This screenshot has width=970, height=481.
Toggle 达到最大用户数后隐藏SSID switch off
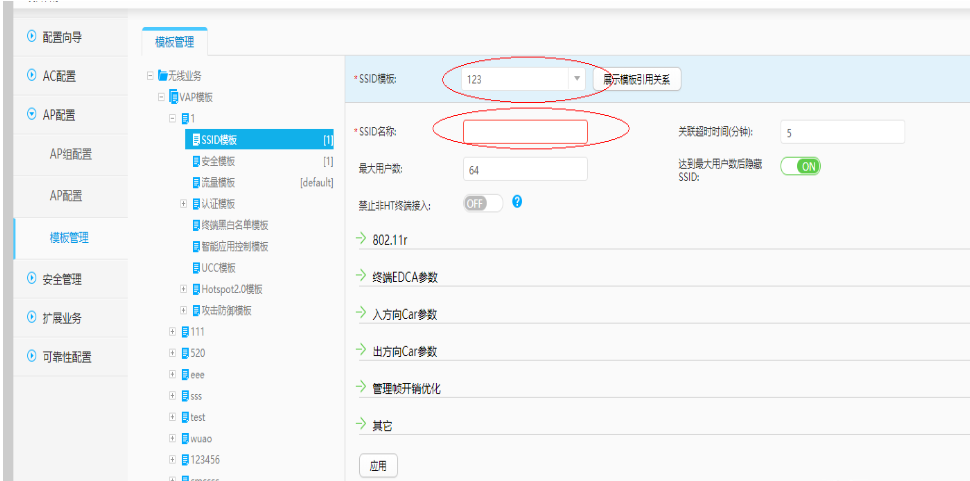800,166
